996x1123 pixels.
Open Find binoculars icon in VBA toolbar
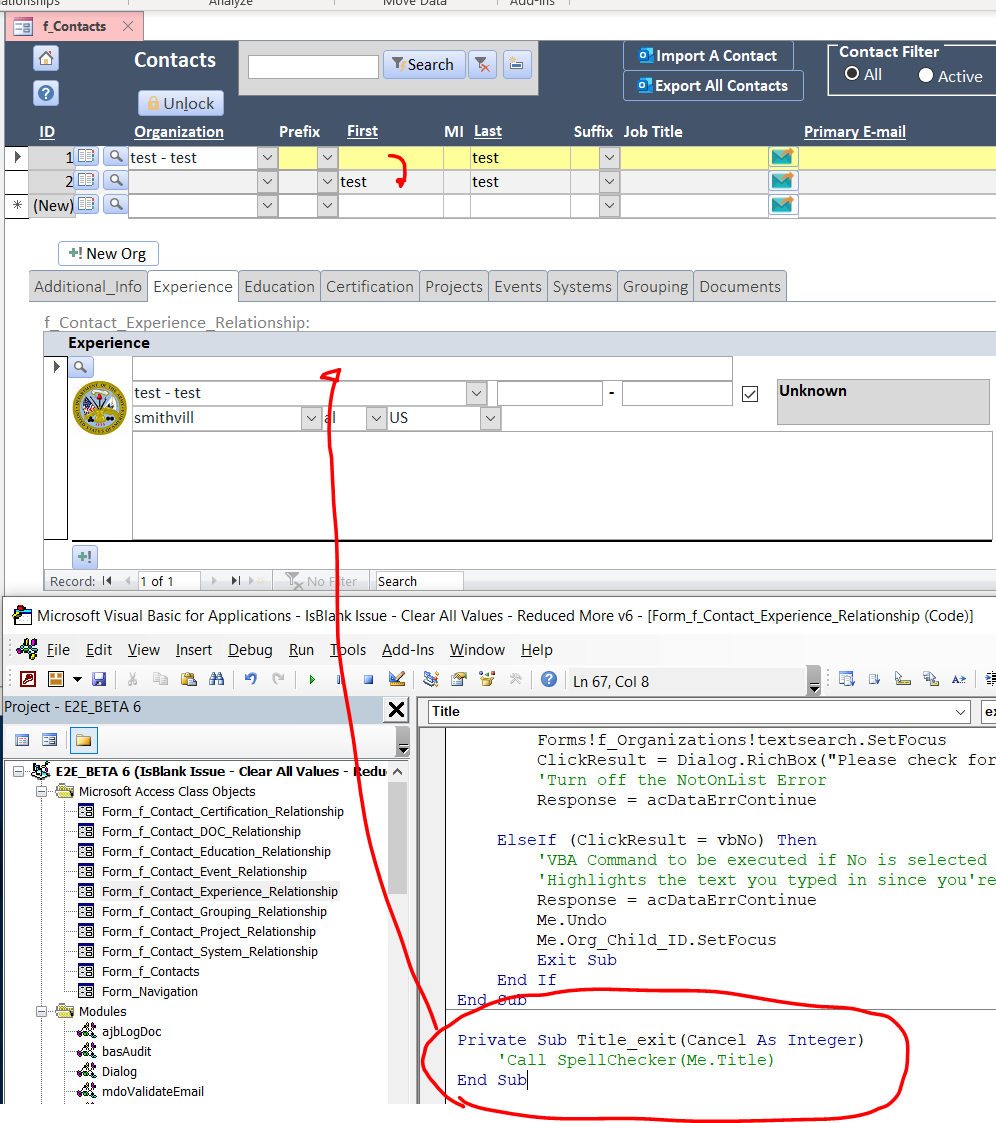pyautogui.click(x=216, y=679)
